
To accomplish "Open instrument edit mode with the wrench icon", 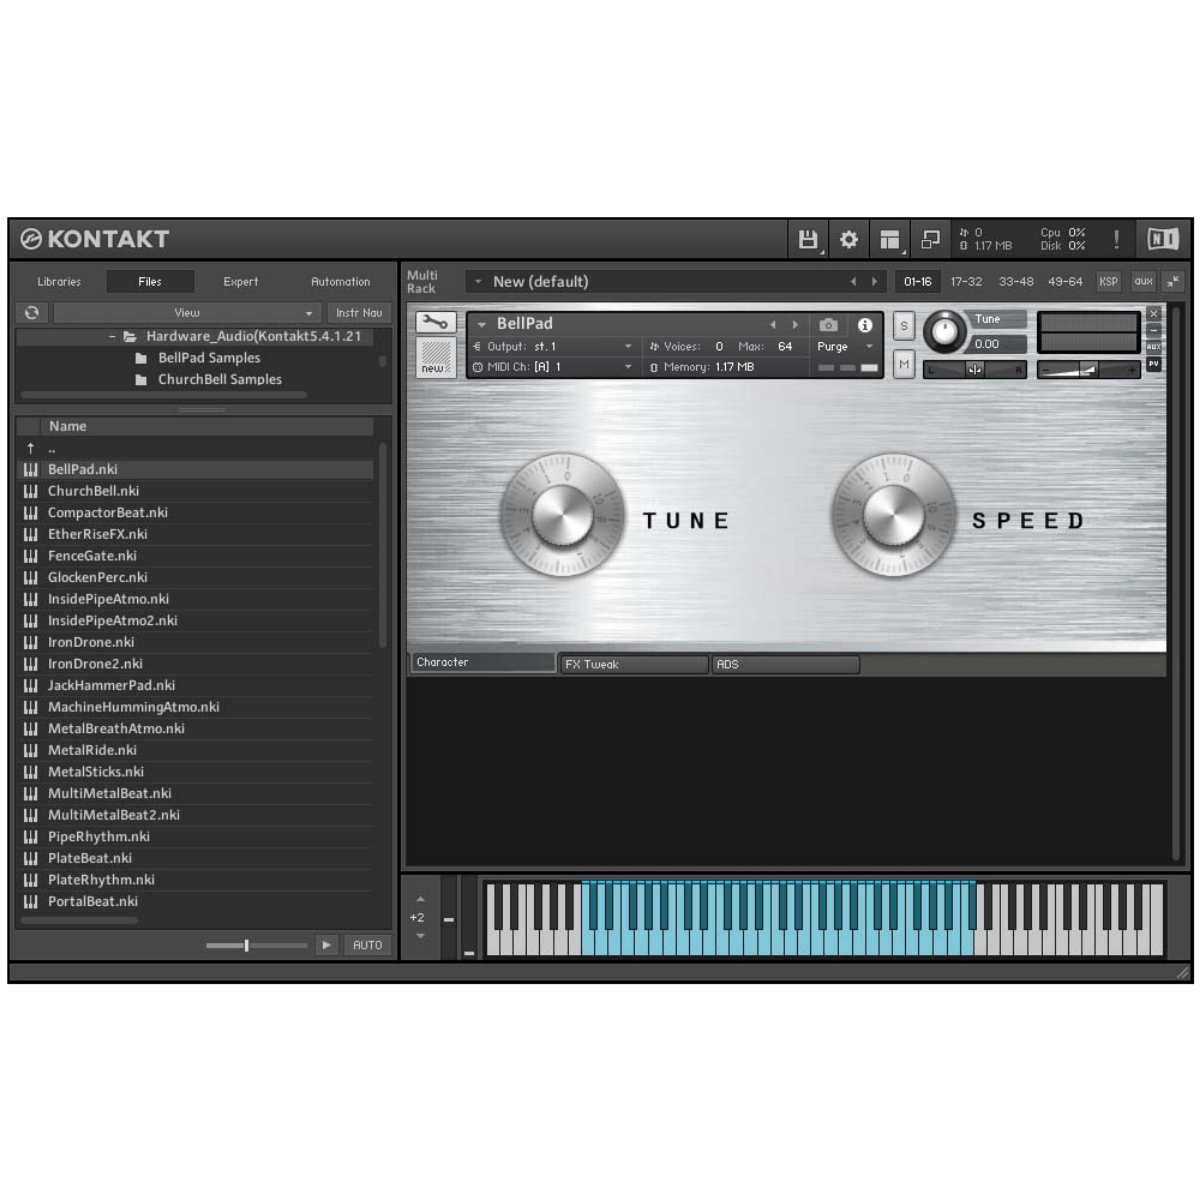I will (436, 322).
